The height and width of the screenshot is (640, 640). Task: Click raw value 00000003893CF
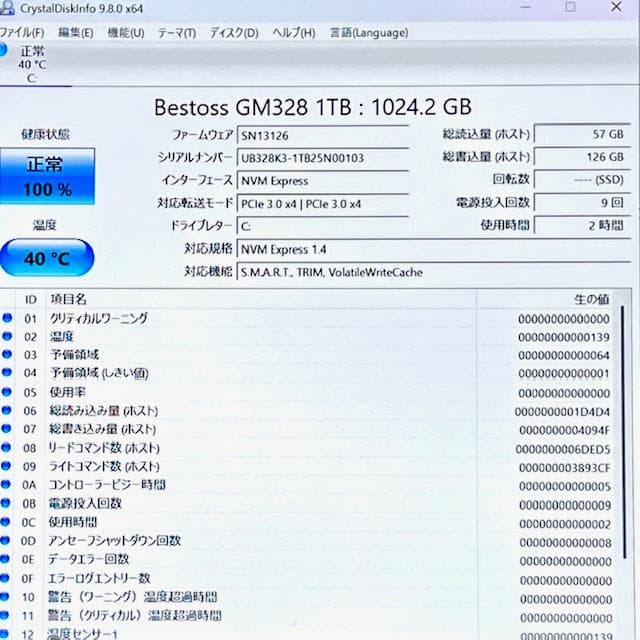[565, 468]
